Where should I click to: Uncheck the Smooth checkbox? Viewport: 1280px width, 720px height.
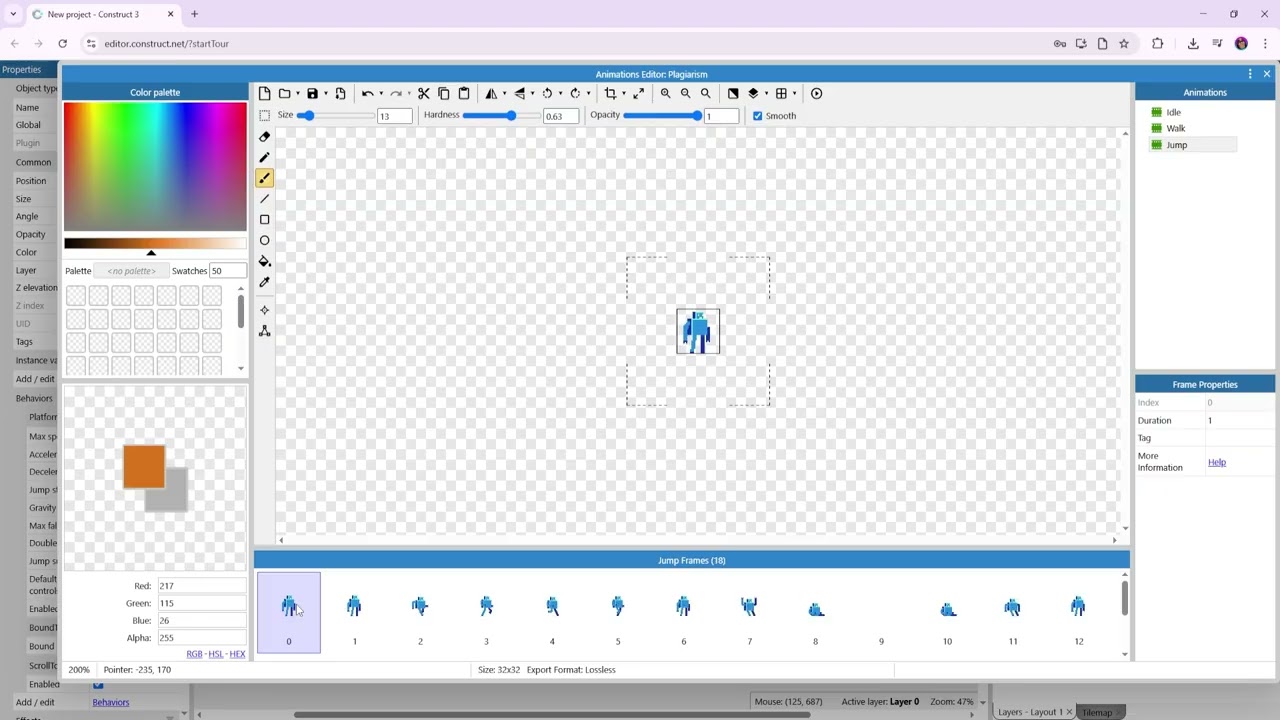(757, 116)
